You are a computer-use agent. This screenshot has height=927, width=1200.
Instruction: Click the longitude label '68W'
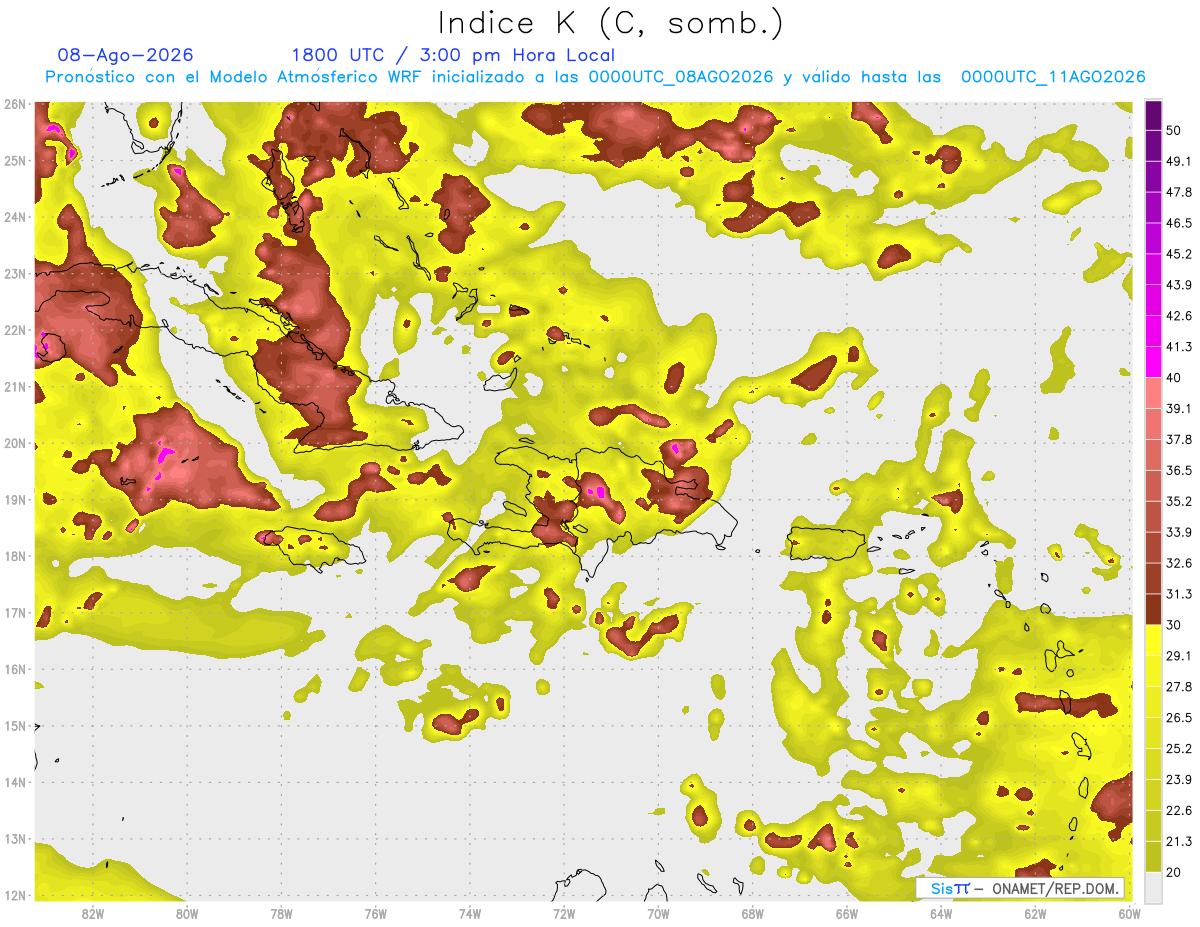(x=752, y=913)
